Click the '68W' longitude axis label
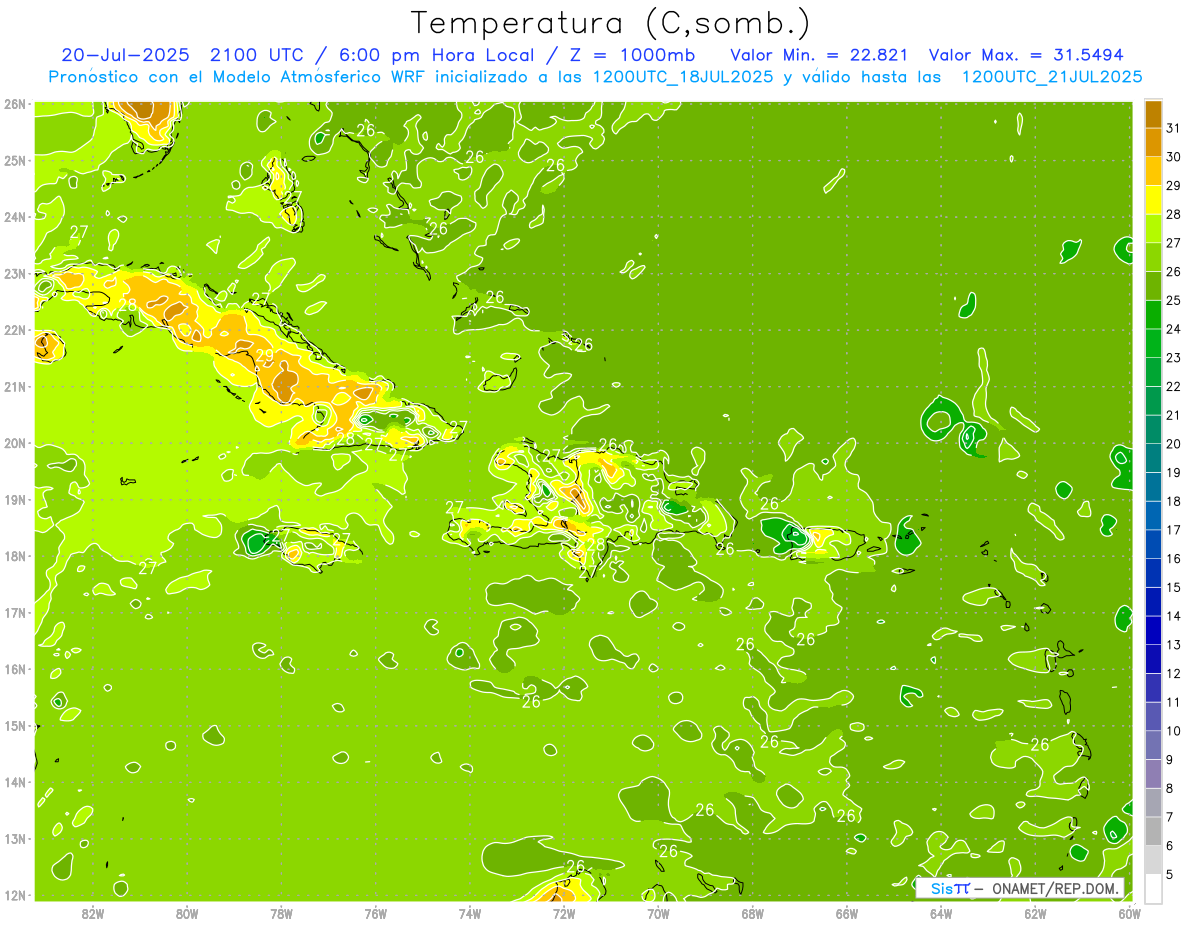 coord(753,913)
